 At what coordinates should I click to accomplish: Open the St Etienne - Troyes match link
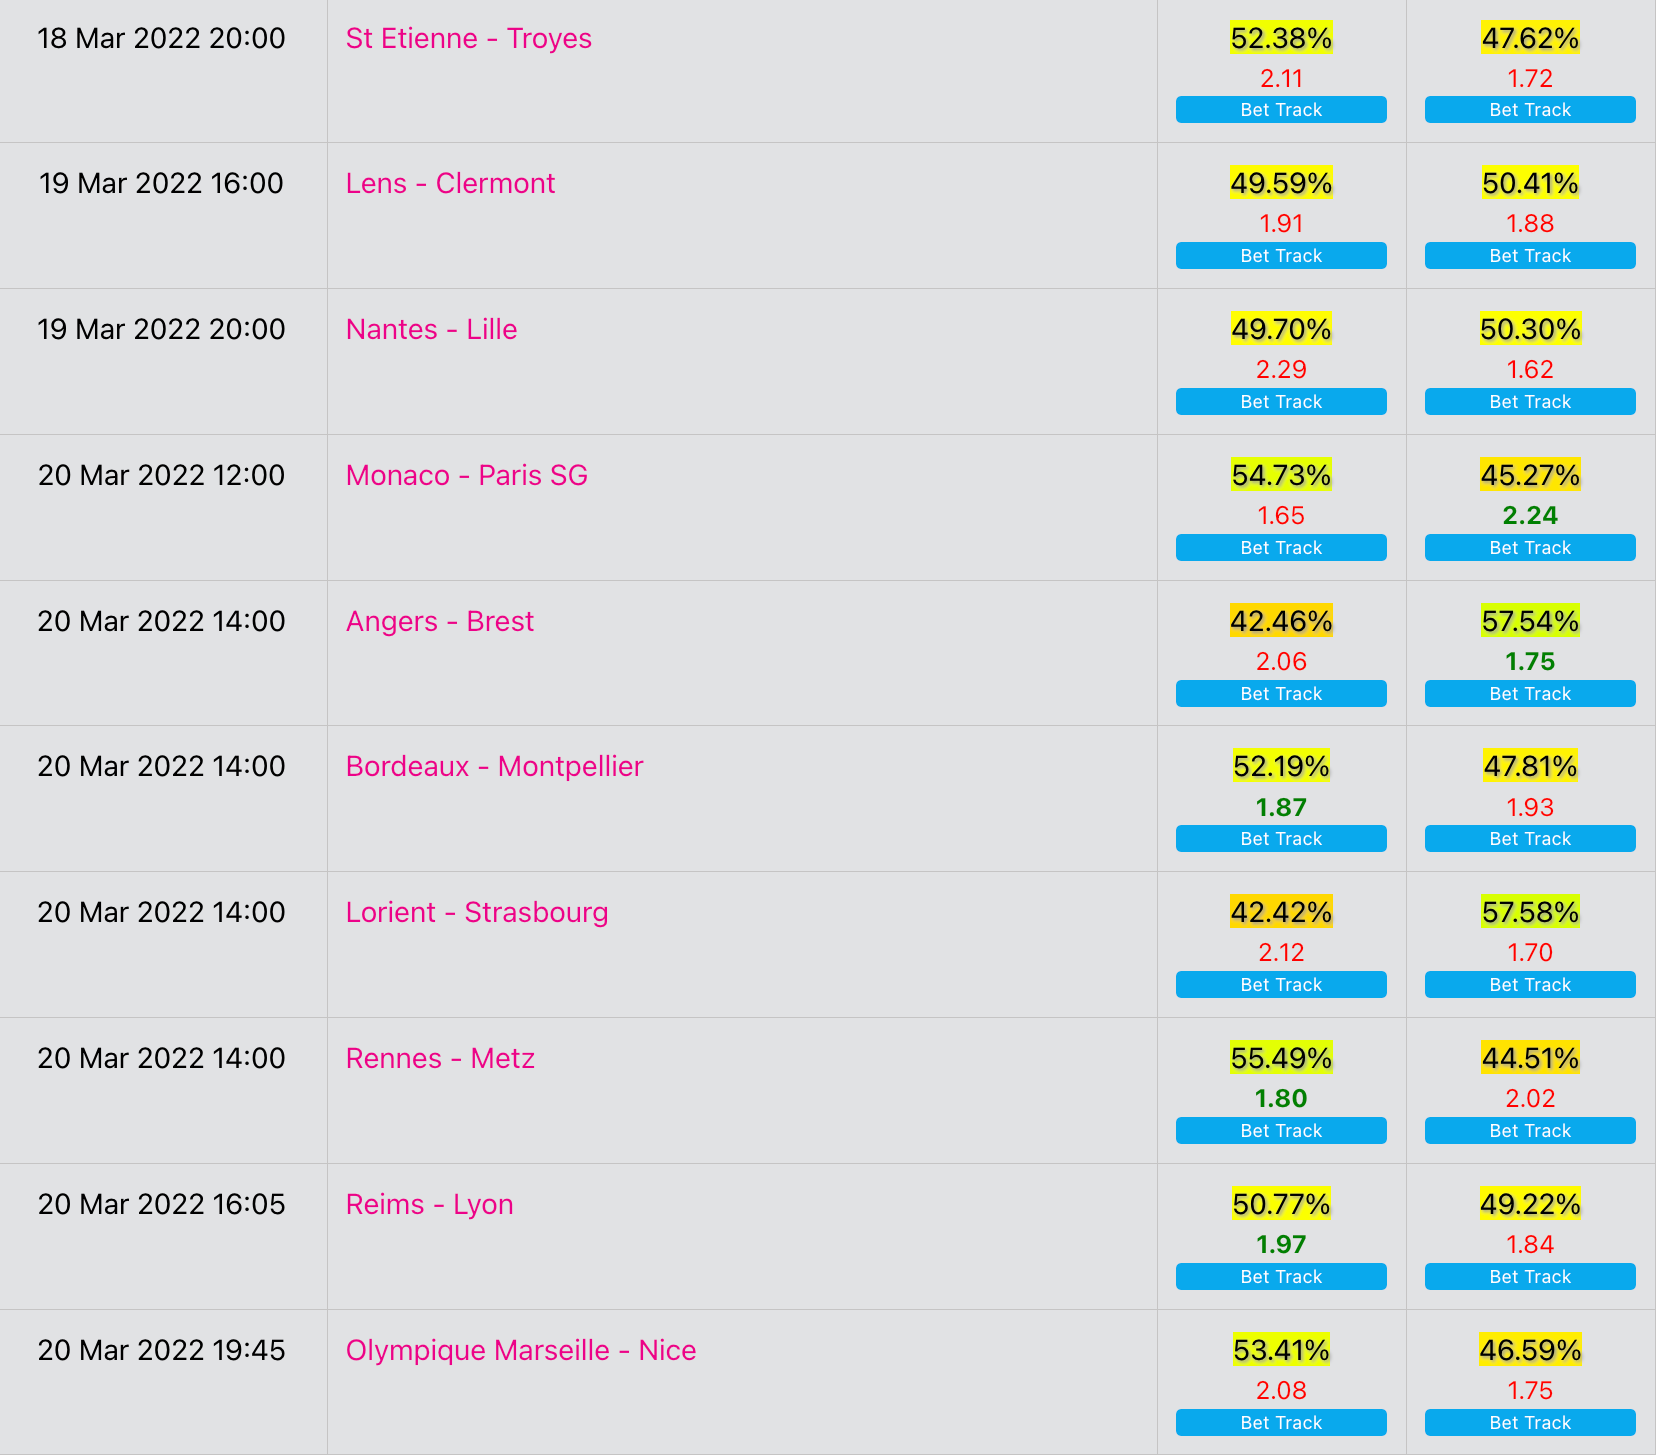(x=468, y=39)
